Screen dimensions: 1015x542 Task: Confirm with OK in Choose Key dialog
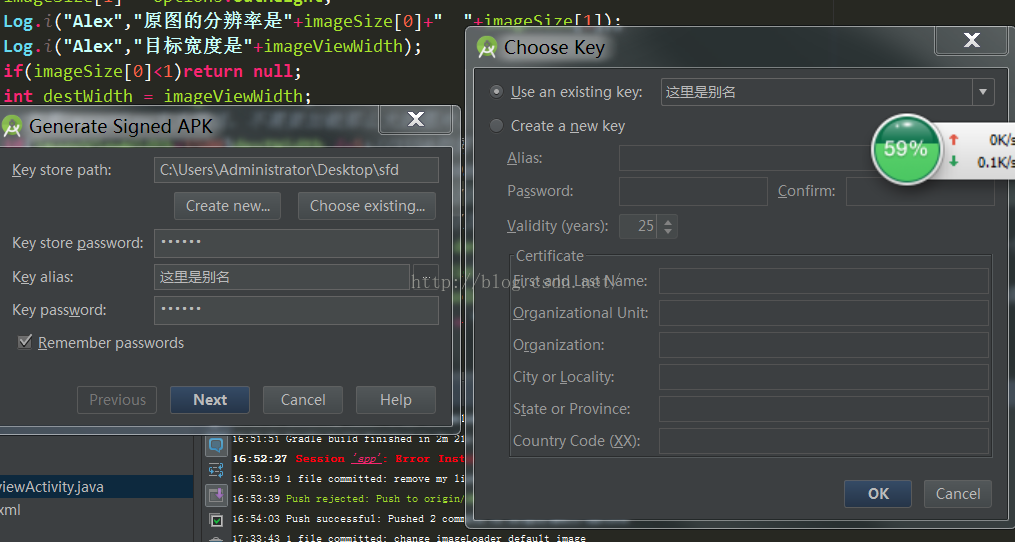click(x=878, y=493)
